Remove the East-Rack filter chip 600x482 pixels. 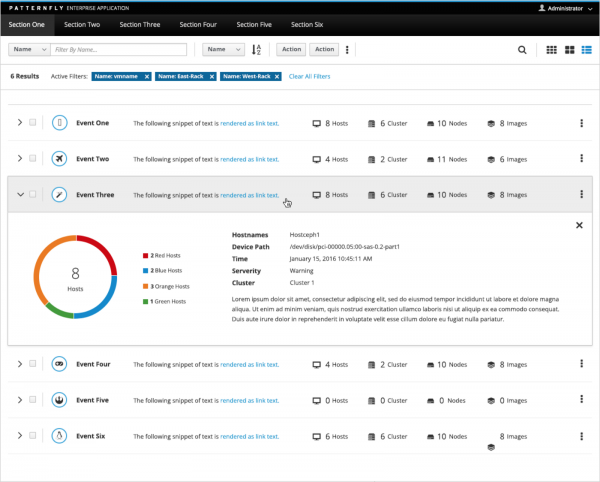211,76
